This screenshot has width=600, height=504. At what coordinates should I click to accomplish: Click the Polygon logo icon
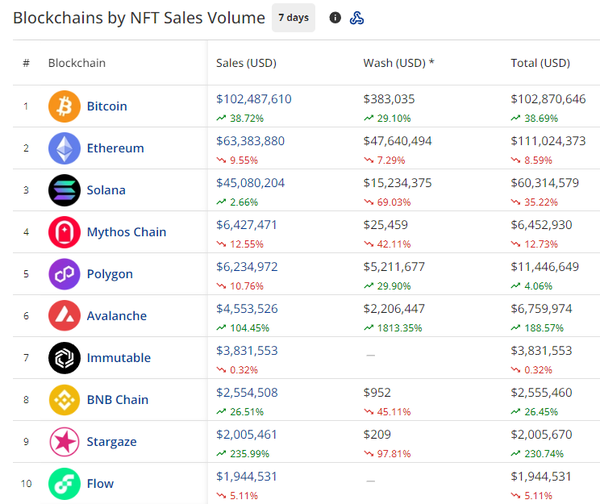click(64, 274)
